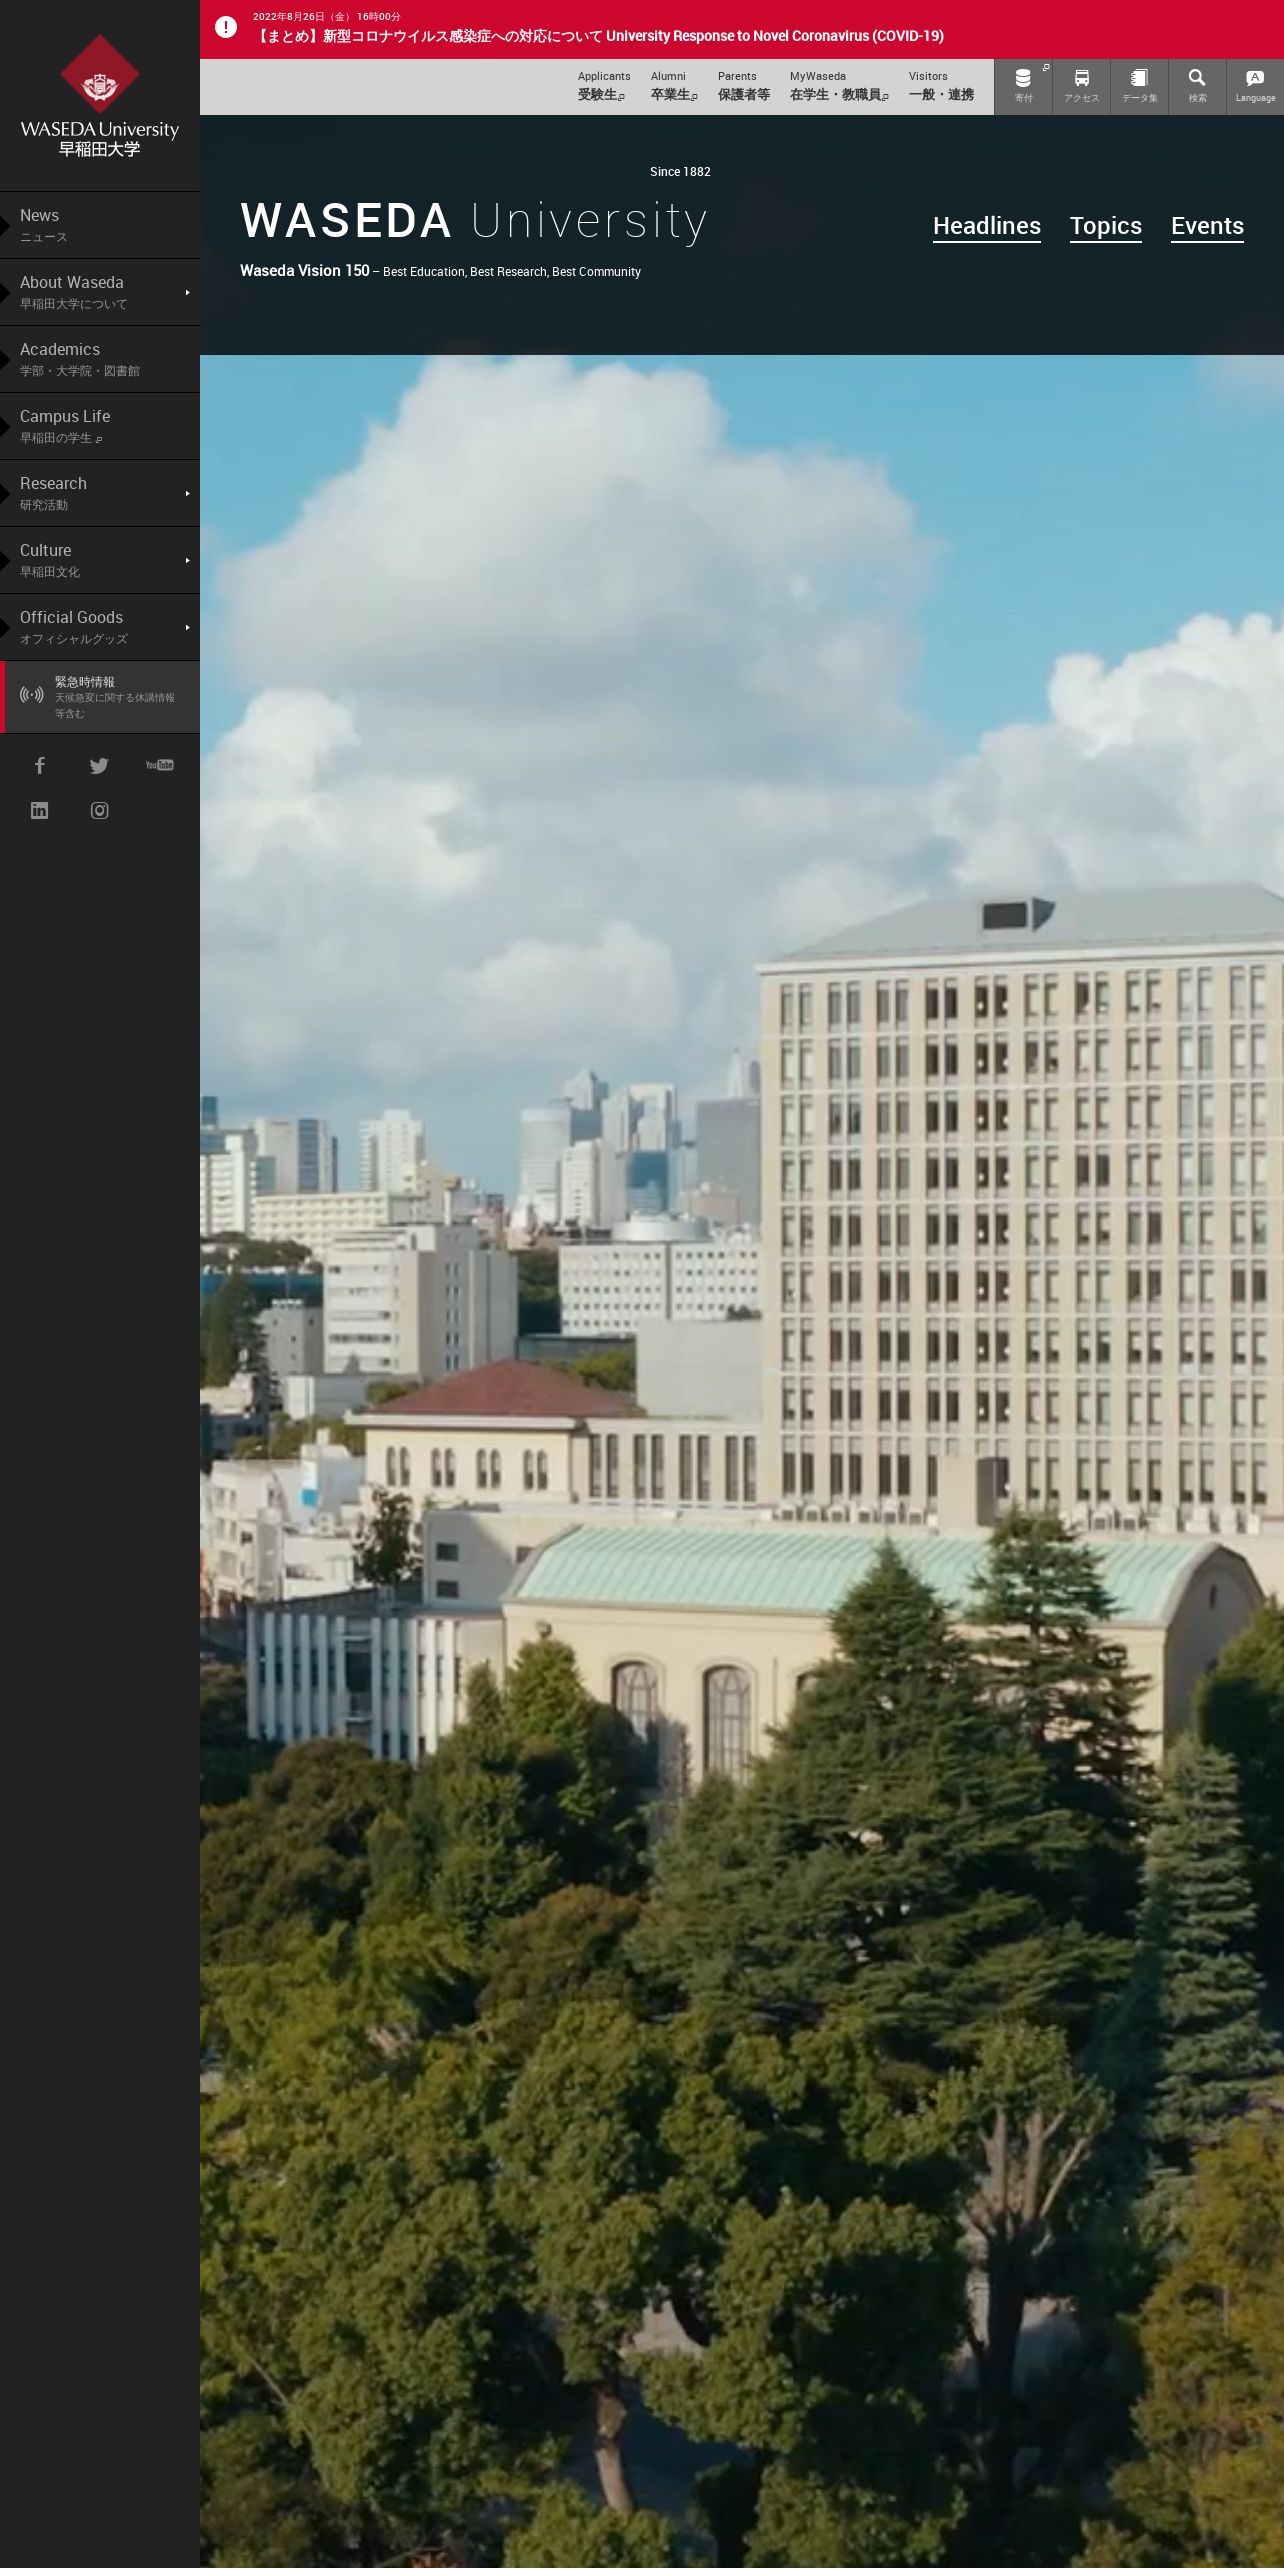Jump to the Topics section

[1106, 226]
